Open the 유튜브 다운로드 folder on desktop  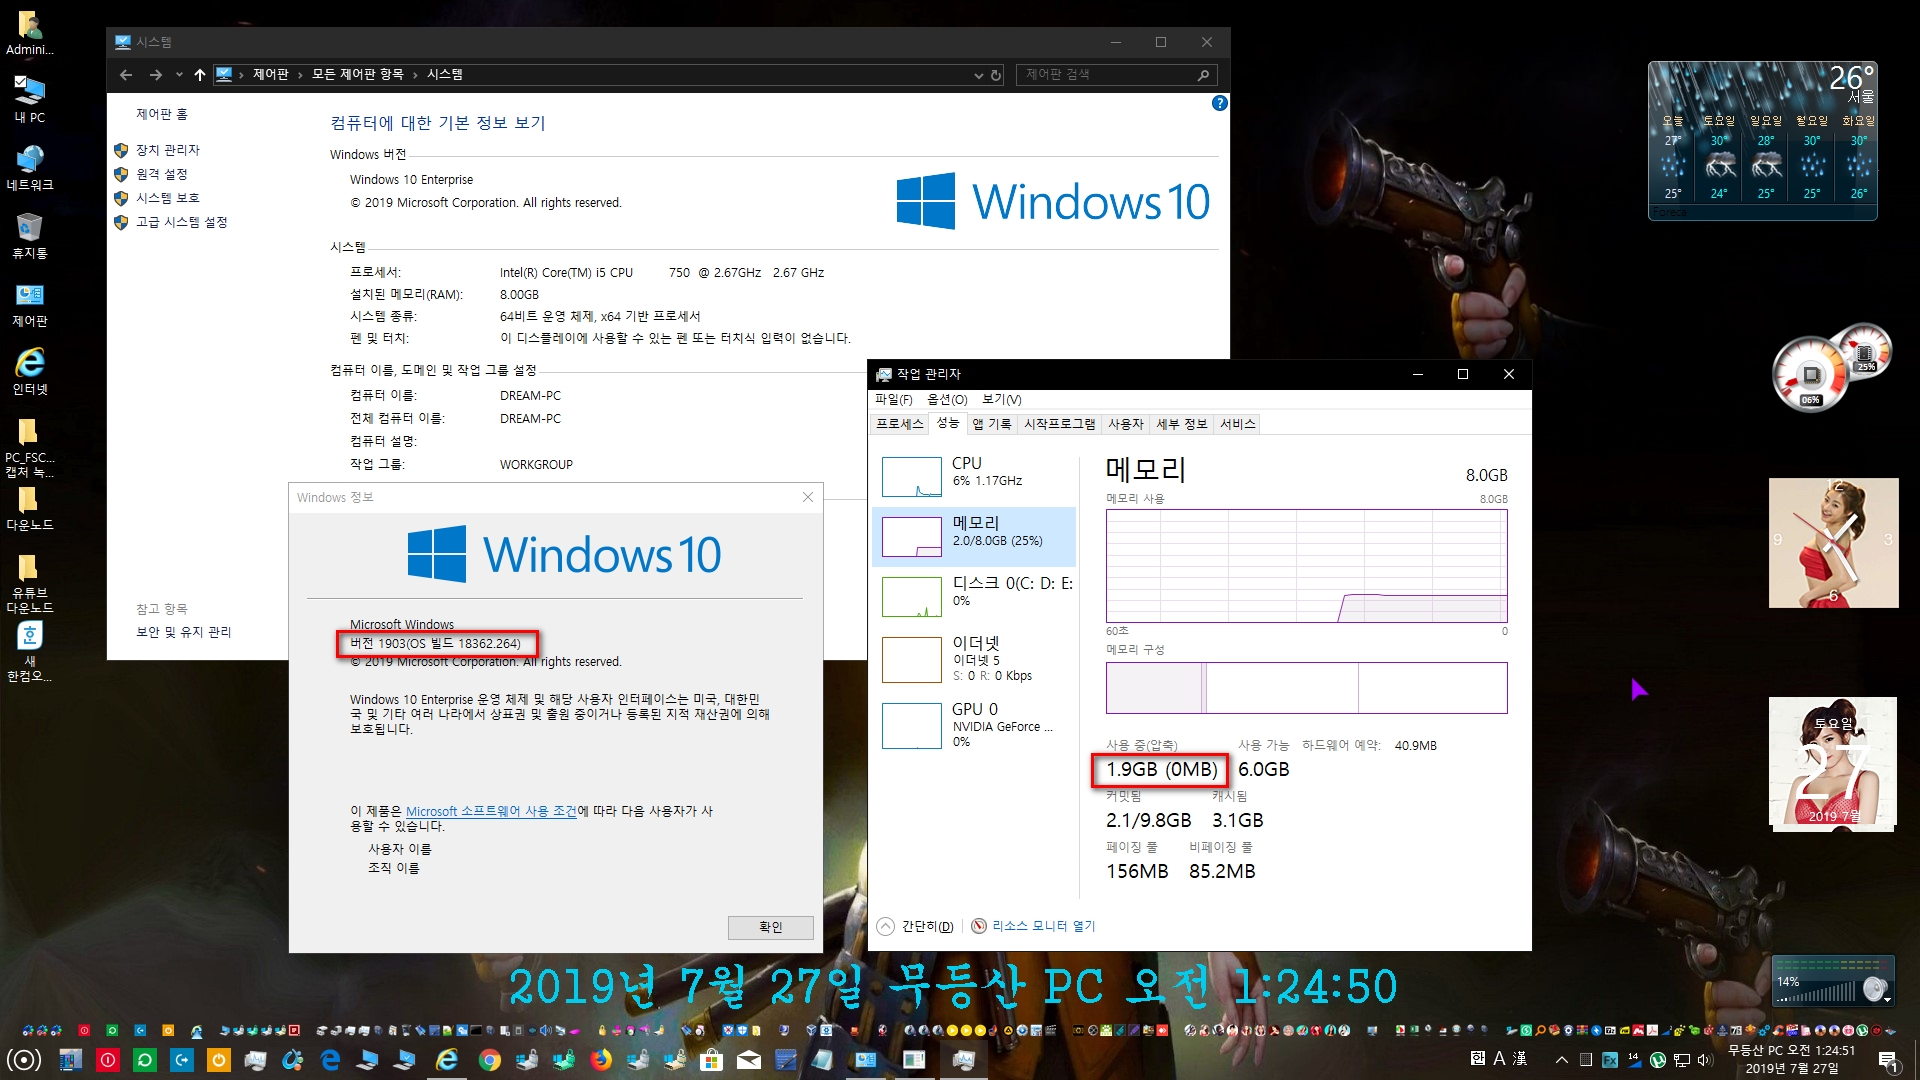click(x=29, y=582)
